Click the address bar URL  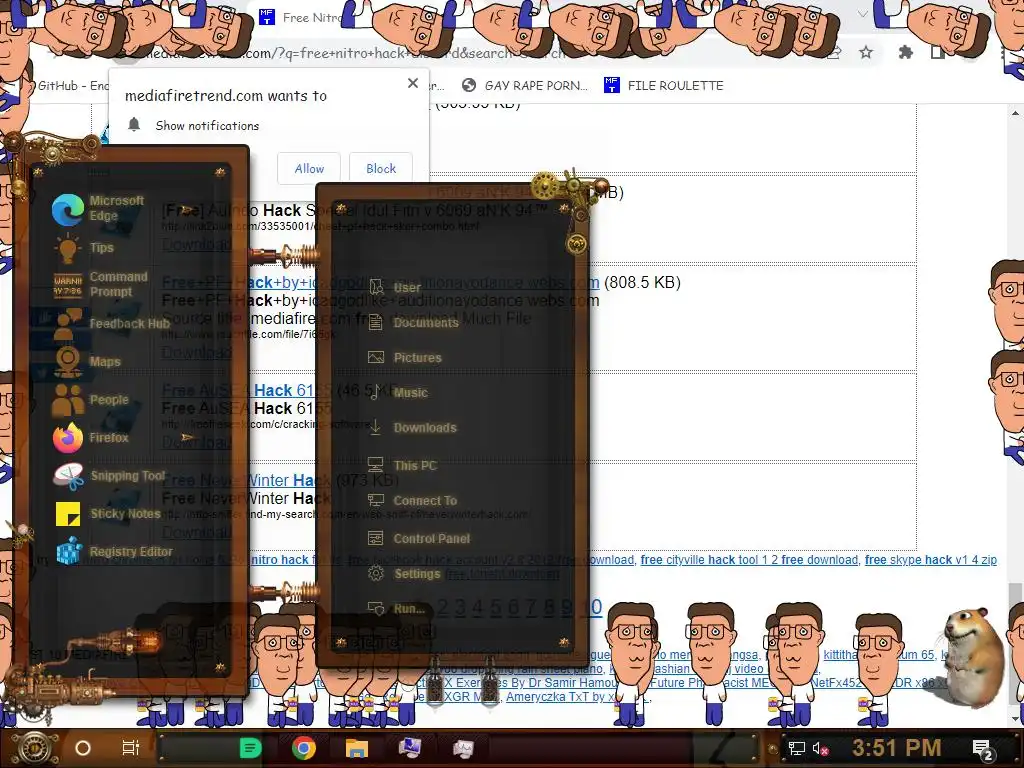[353, 53]
